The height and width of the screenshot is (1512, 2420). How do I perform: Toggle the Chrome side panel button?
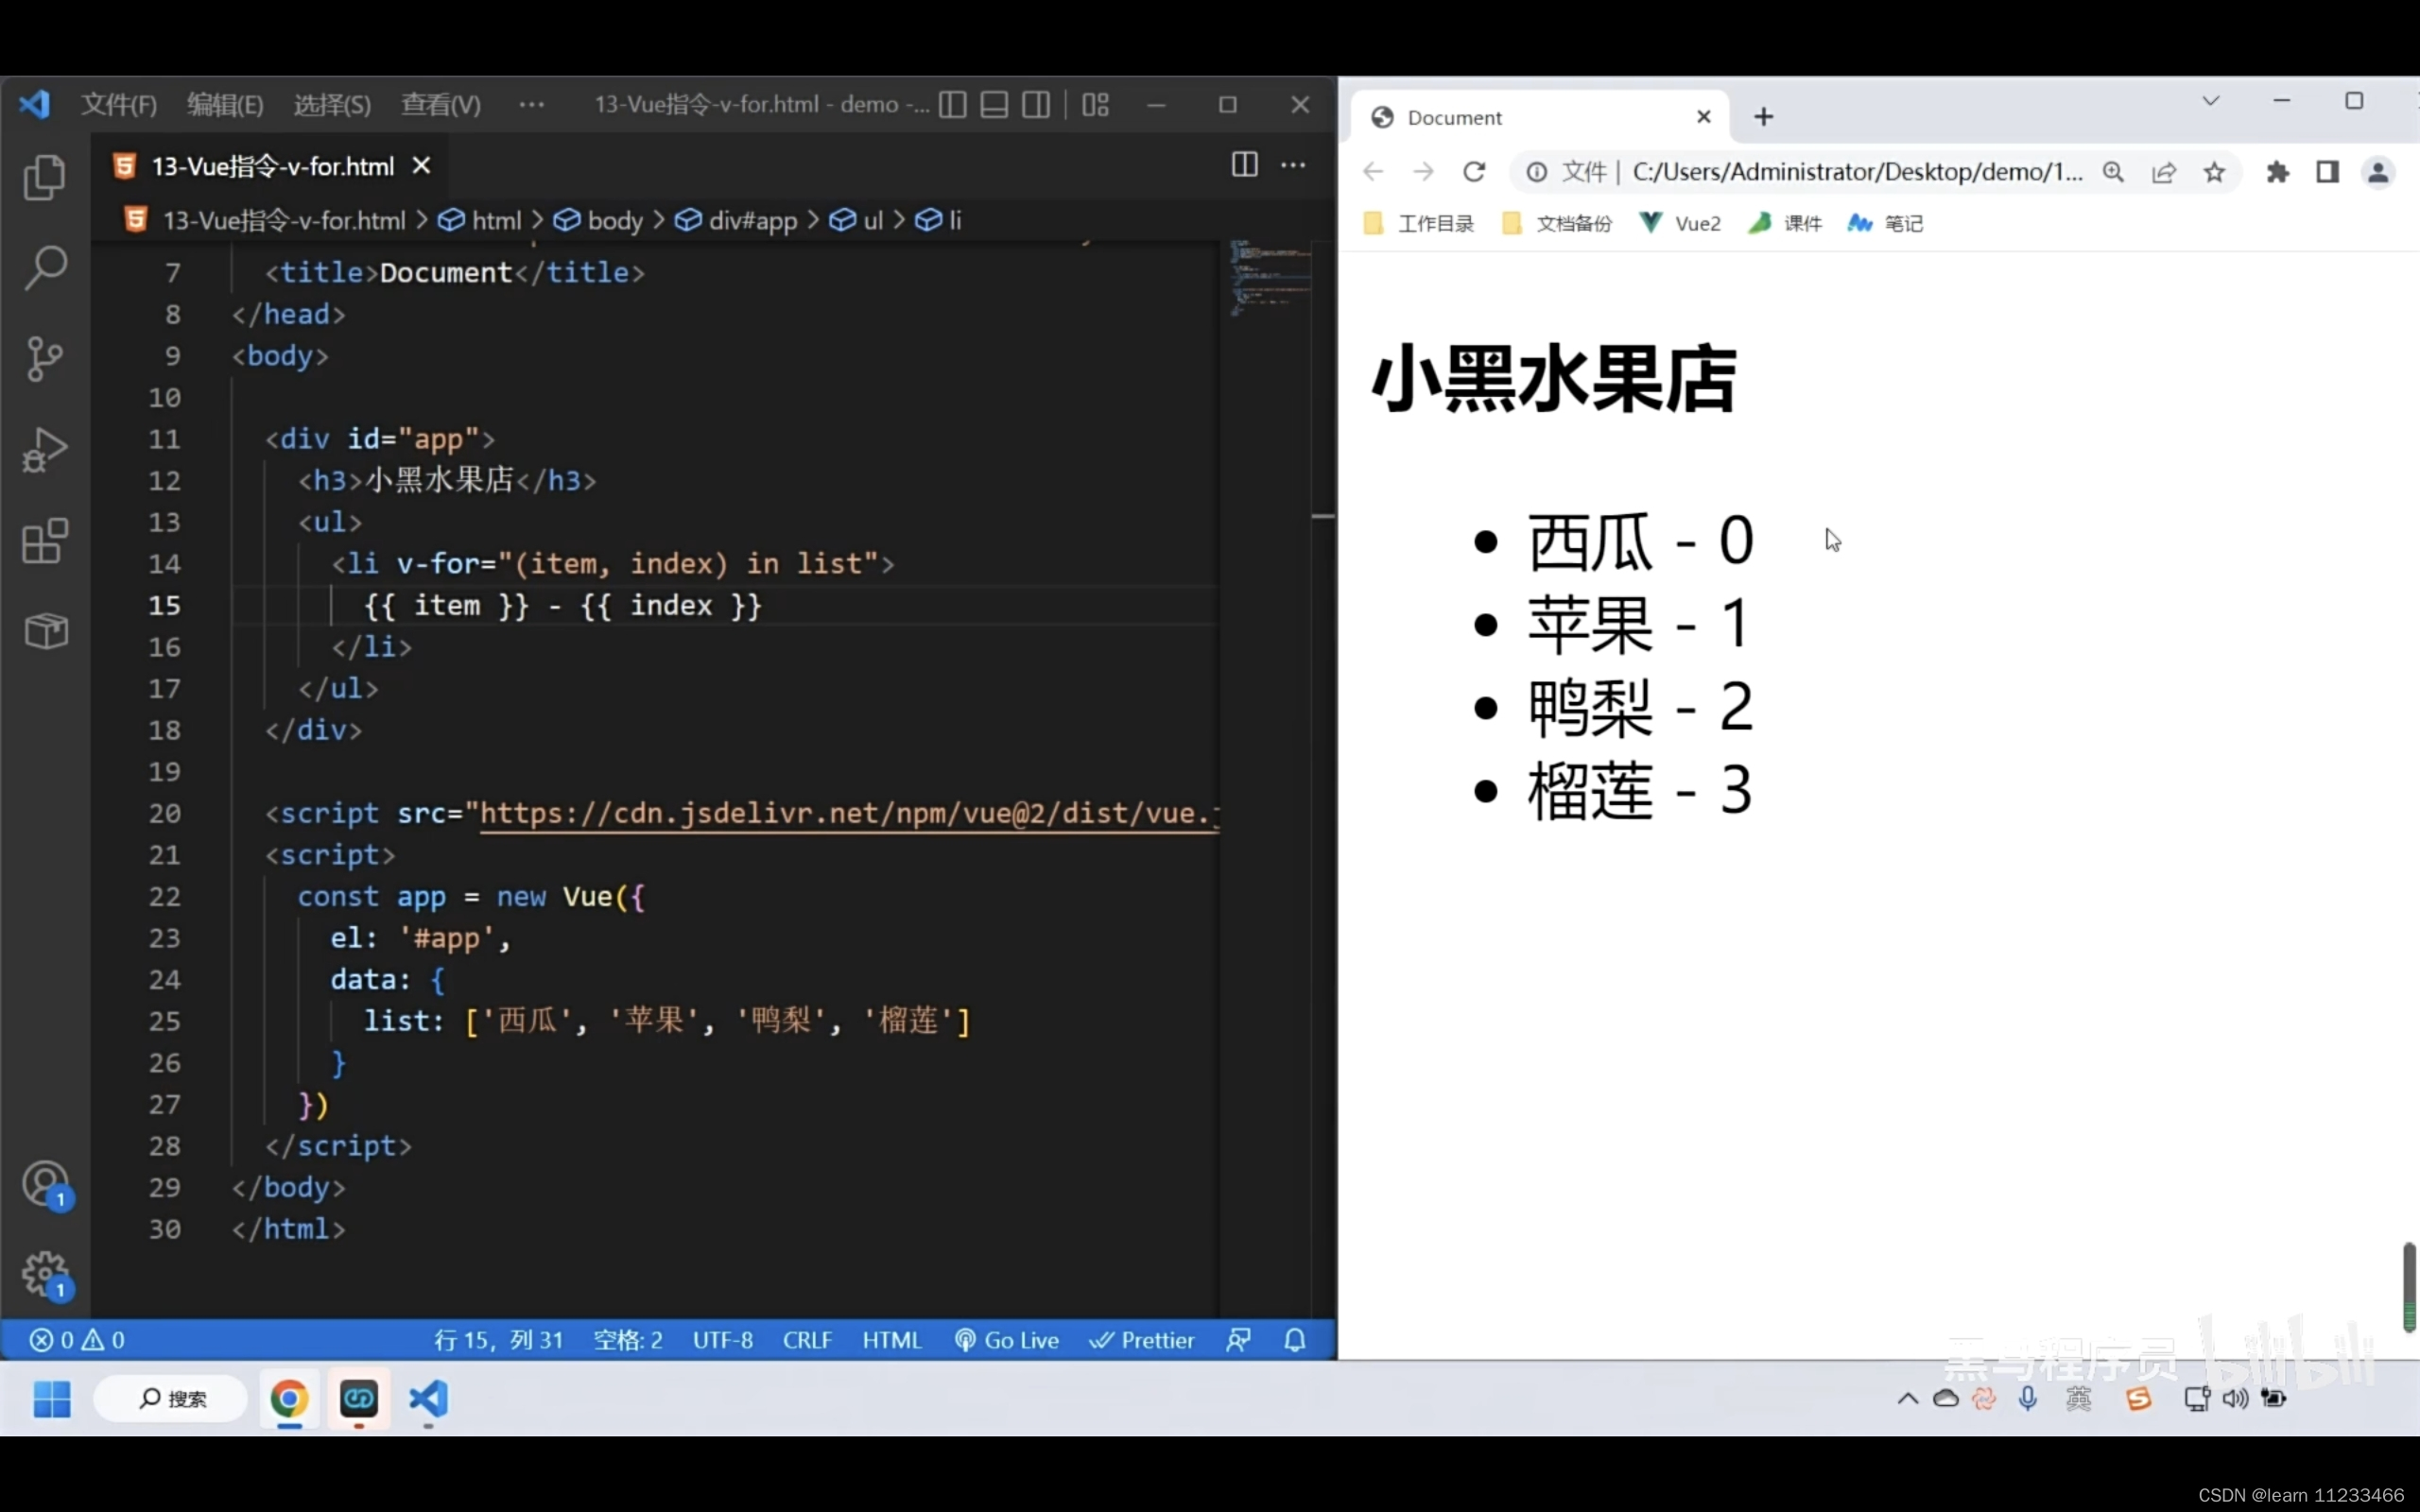click(2327, 172)
